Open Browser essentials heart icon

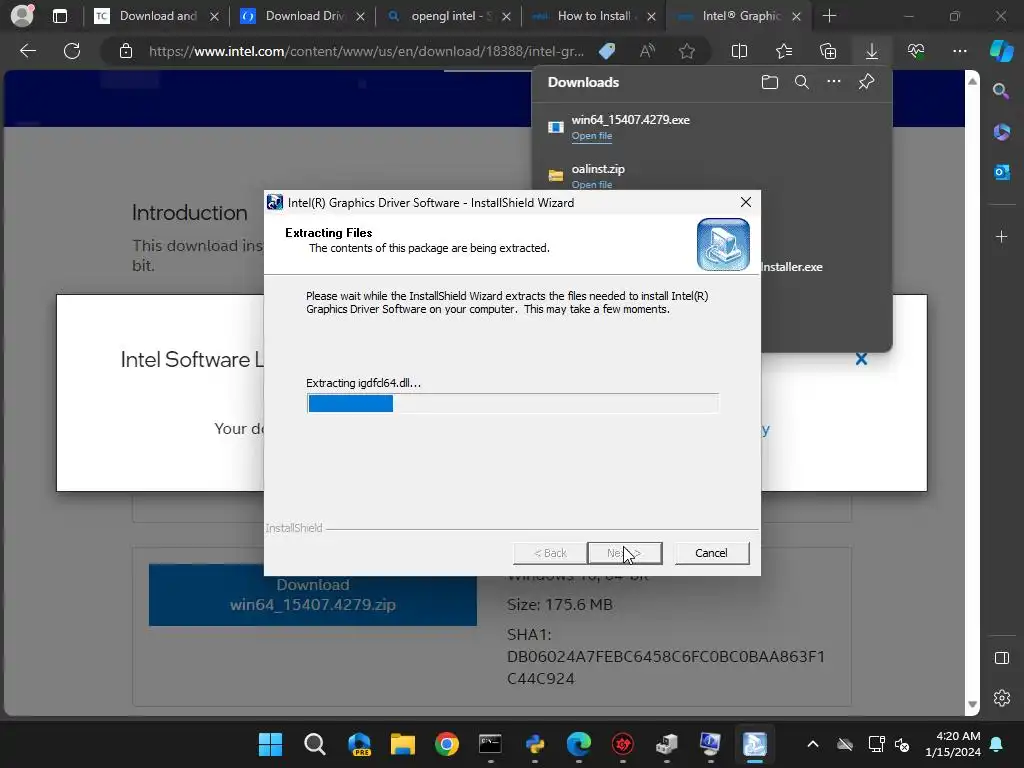point(916,51)
